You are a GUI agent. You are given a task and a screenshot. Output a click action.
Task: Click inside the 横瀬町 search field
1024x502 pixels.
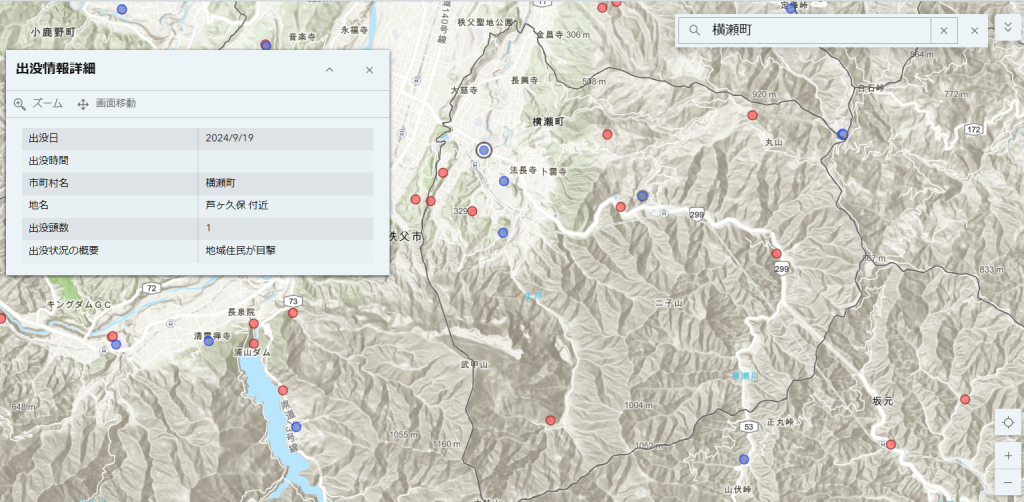[815, 31]
